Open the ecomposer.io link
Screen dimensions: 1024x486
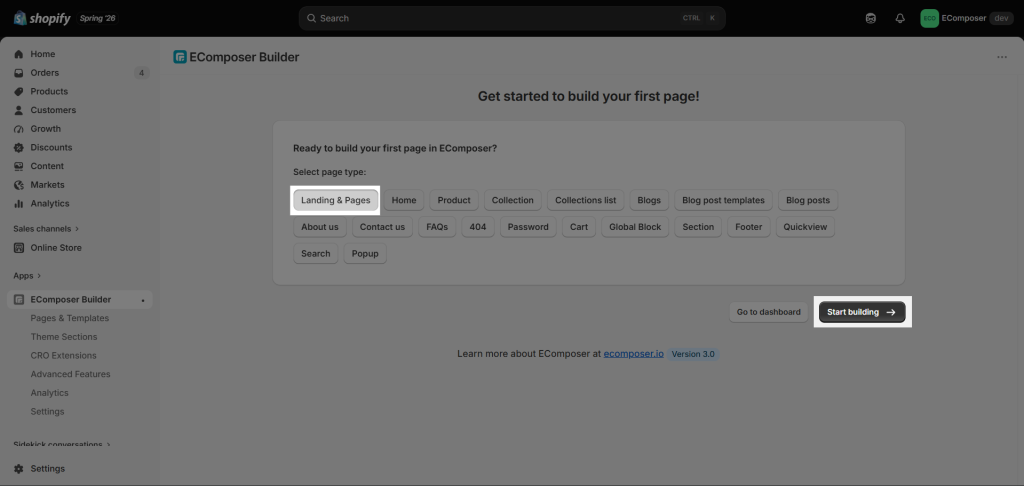[633, 354]
